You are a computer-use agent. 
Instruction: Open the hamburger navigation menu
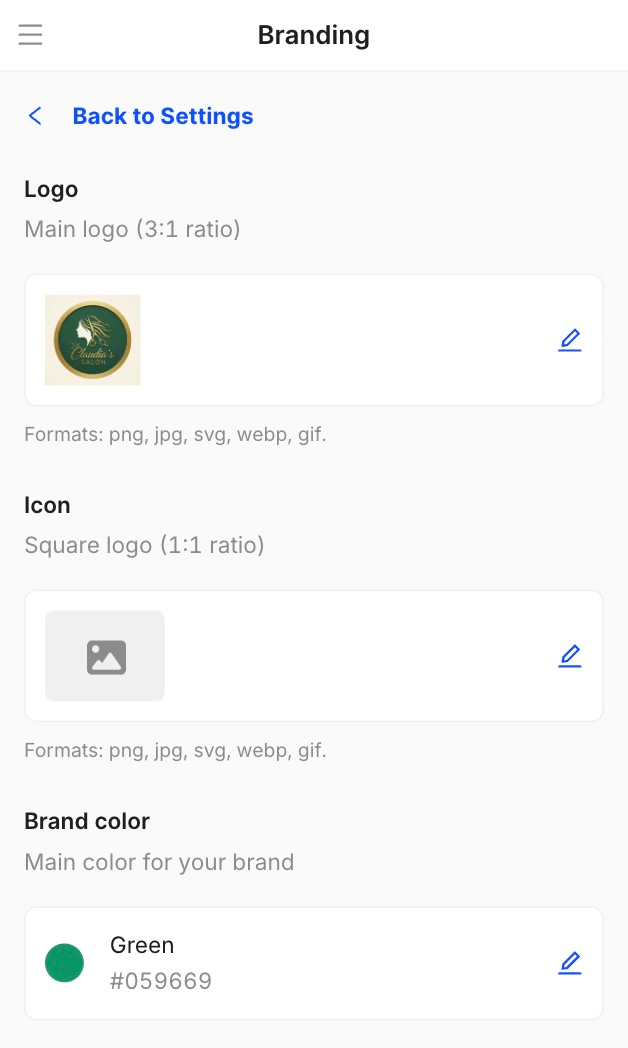tap(30, 34)
